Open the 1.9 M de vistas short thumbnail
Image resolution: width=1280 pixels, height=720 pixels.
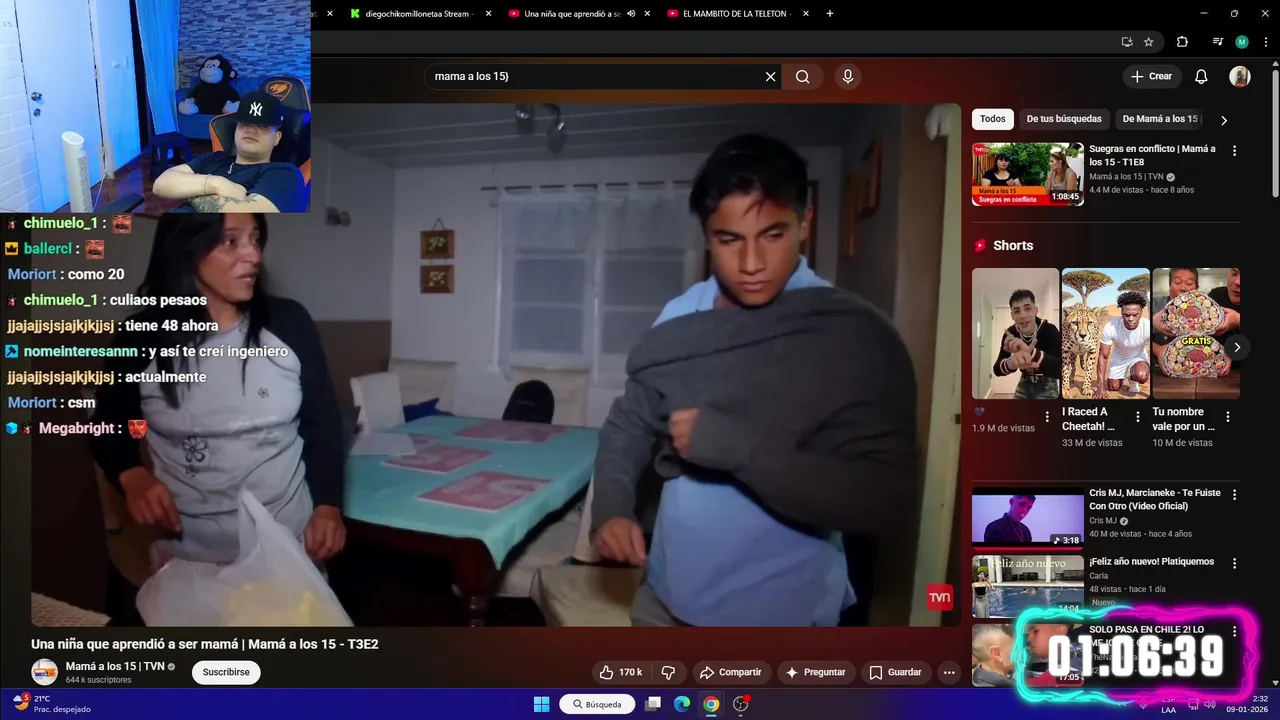1015,333
